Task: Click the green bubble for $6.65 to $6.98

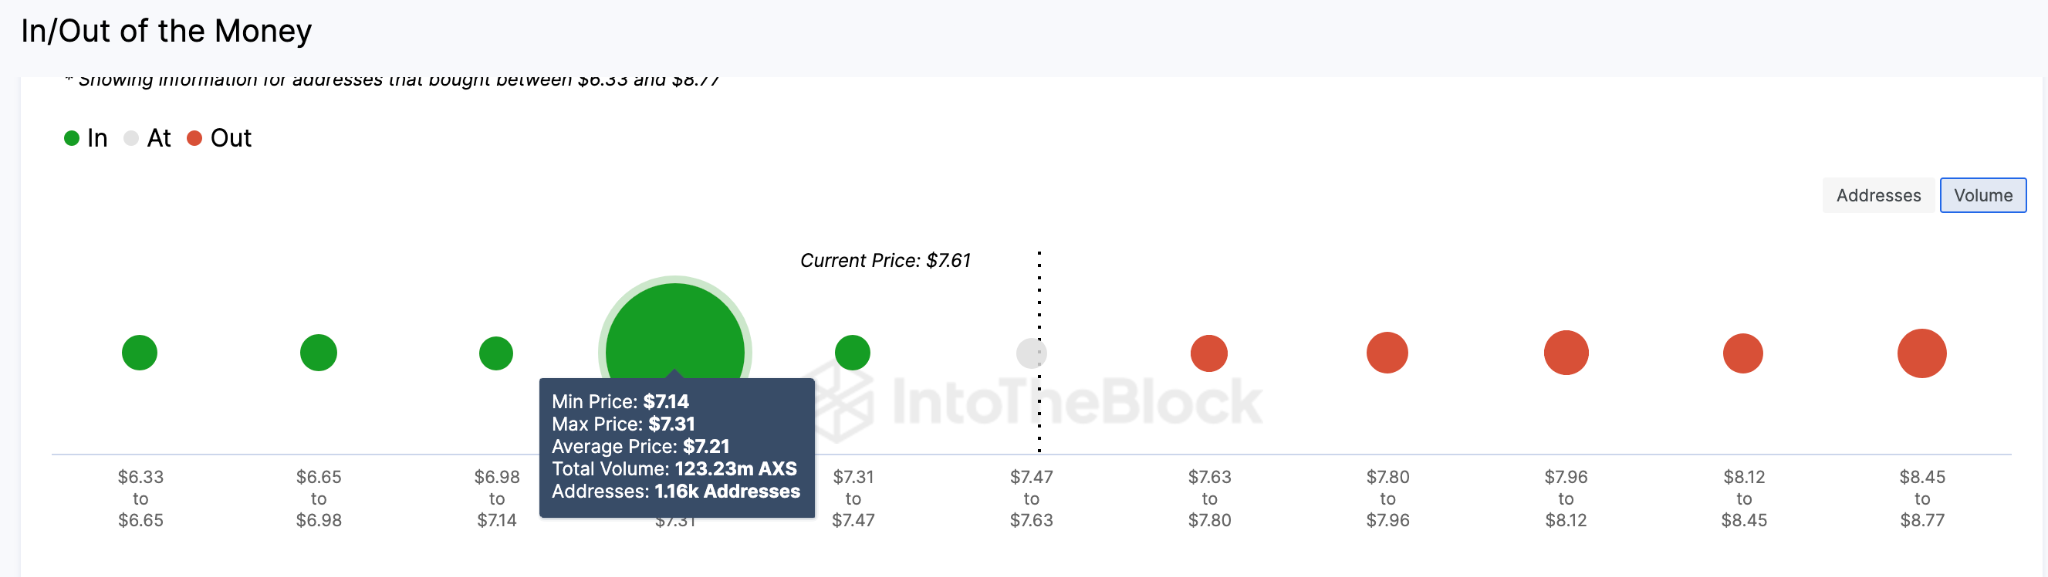Action: pos(318,352)
